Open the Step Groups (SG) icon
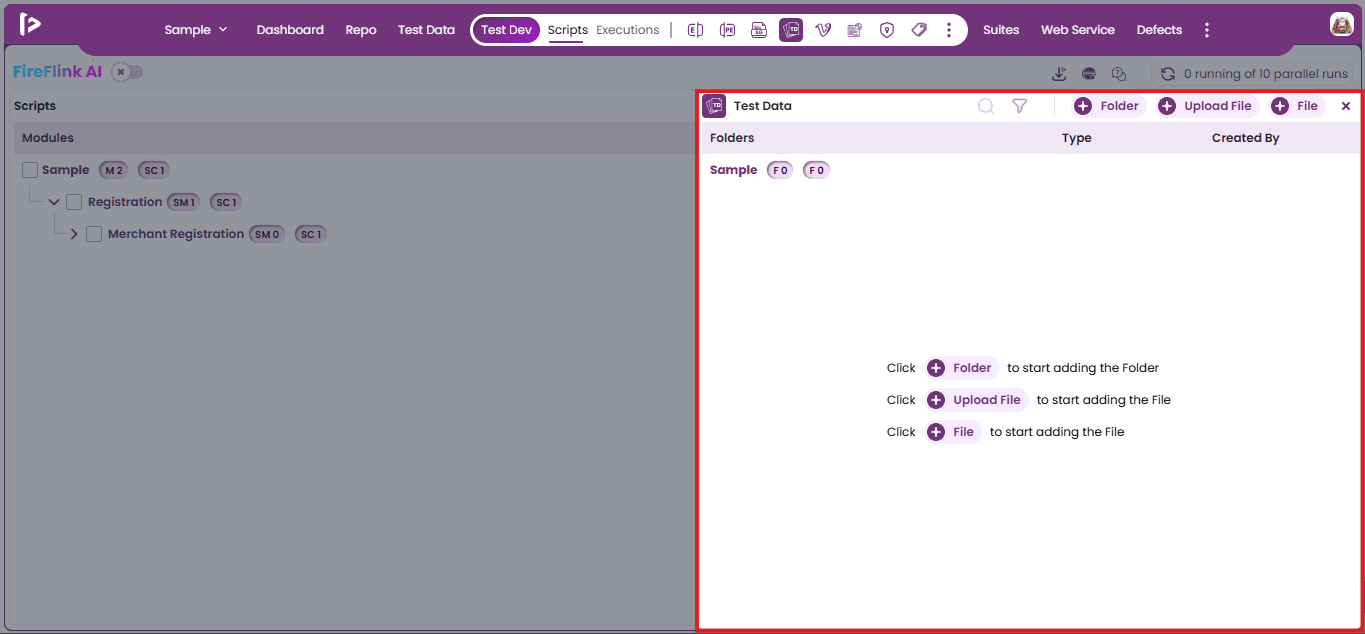The image size is (1365, 634). coord(759,30)
